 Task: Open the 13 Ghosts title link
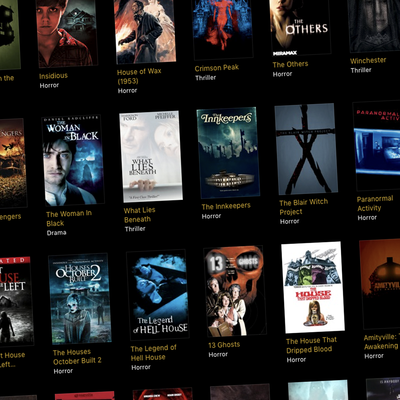point(224,345)
